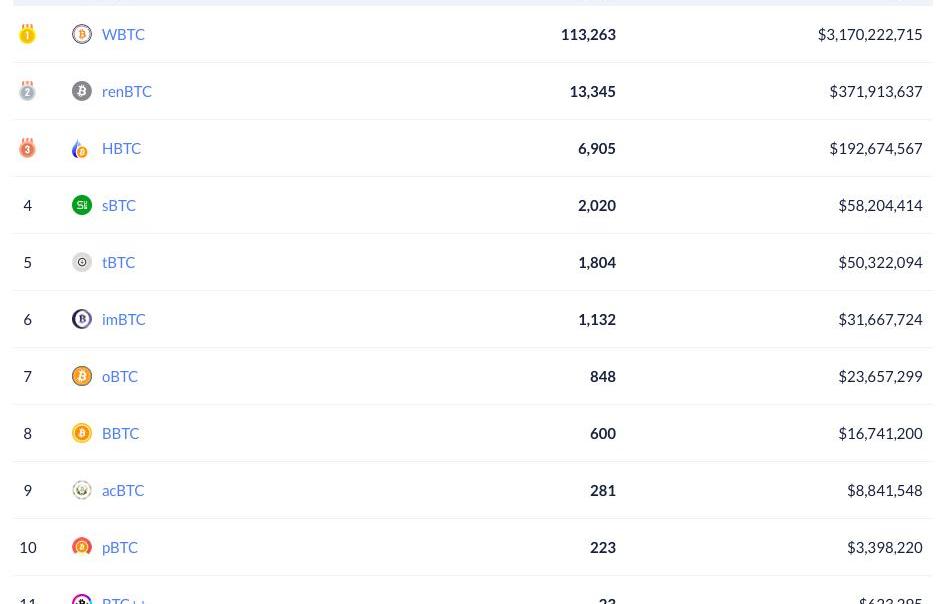940x604 pixels.
Task: Click the acBTC token logo icon
Action: [82, 490]
